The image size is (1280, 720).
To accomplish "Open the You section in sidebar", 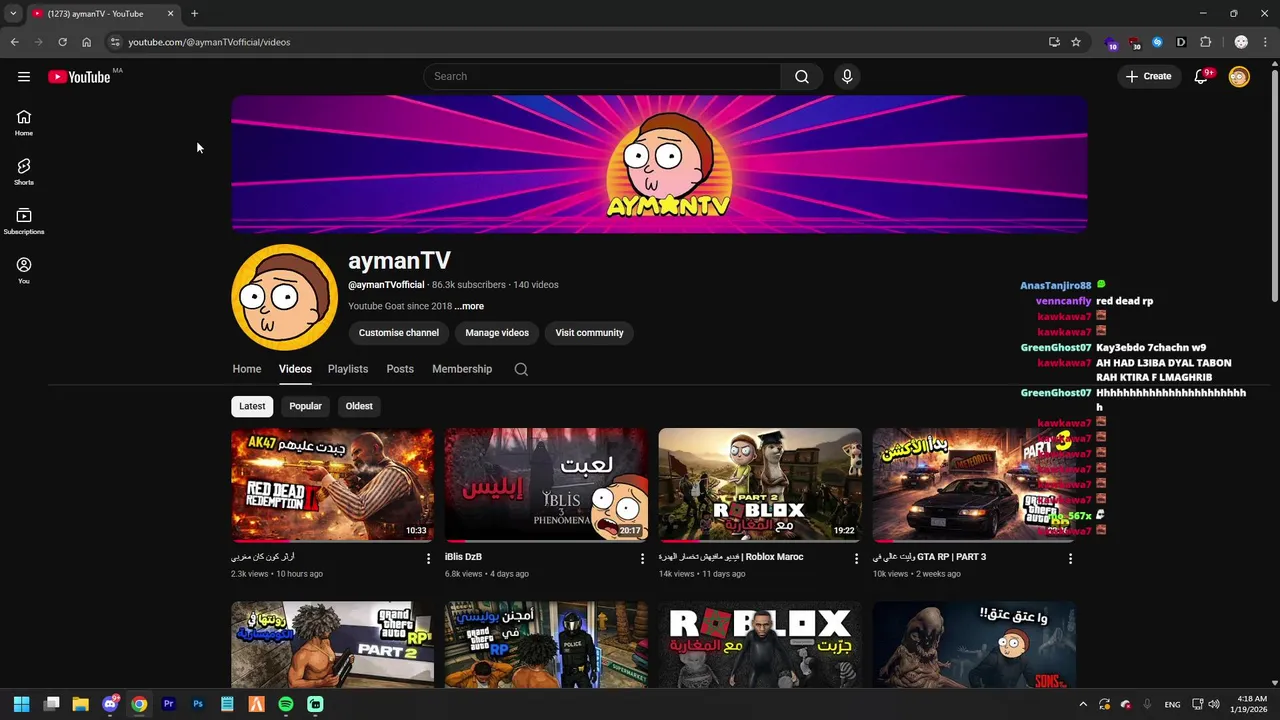I will pyautogui.click(x=24, y=270).
